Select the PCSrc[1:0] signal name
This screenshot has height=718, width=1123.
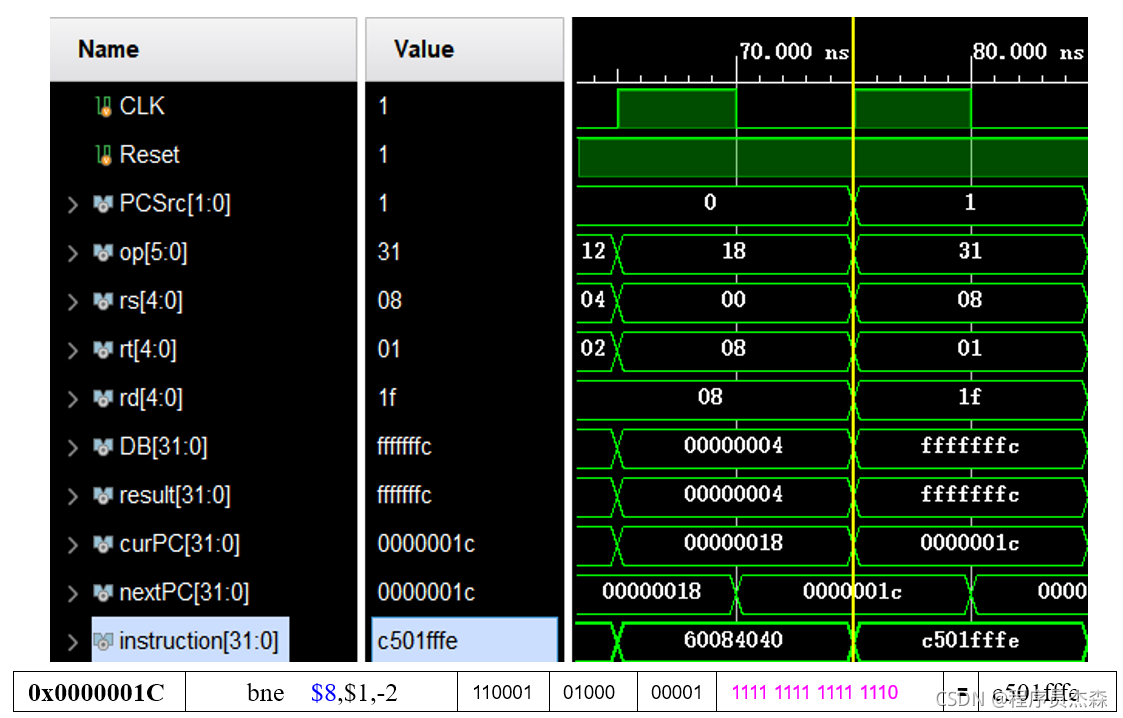(175, 204)
